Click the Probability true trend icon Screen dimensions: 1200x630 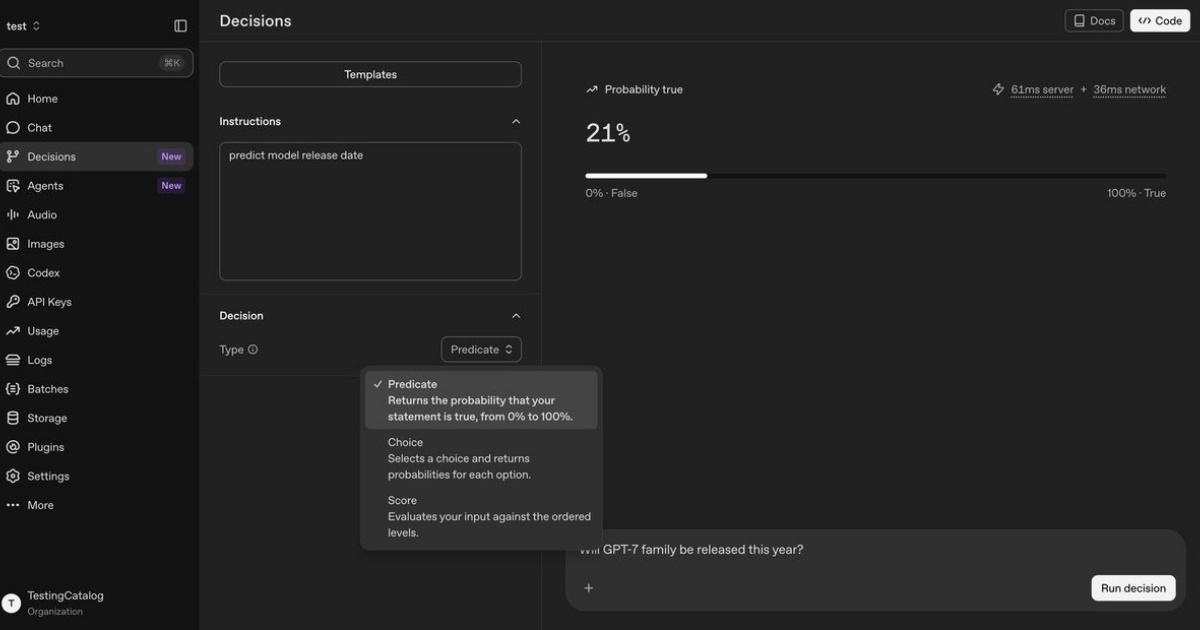592,90
